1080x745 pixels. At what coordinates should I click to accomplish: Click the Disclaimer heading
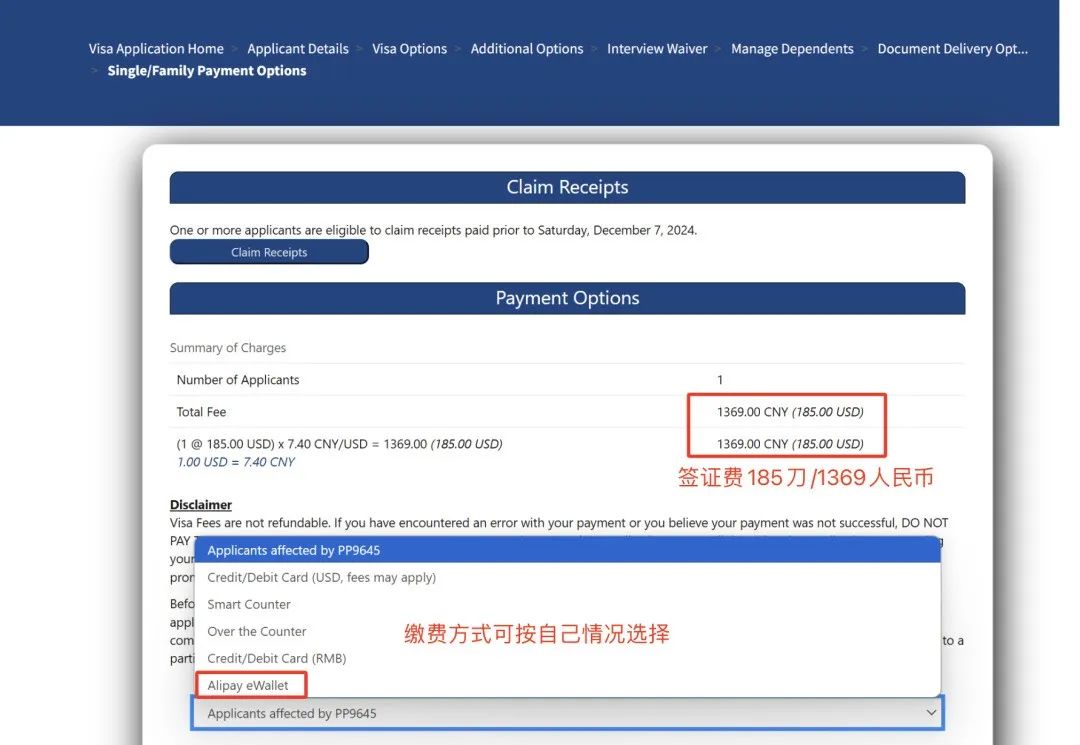[x=201, y=505]
